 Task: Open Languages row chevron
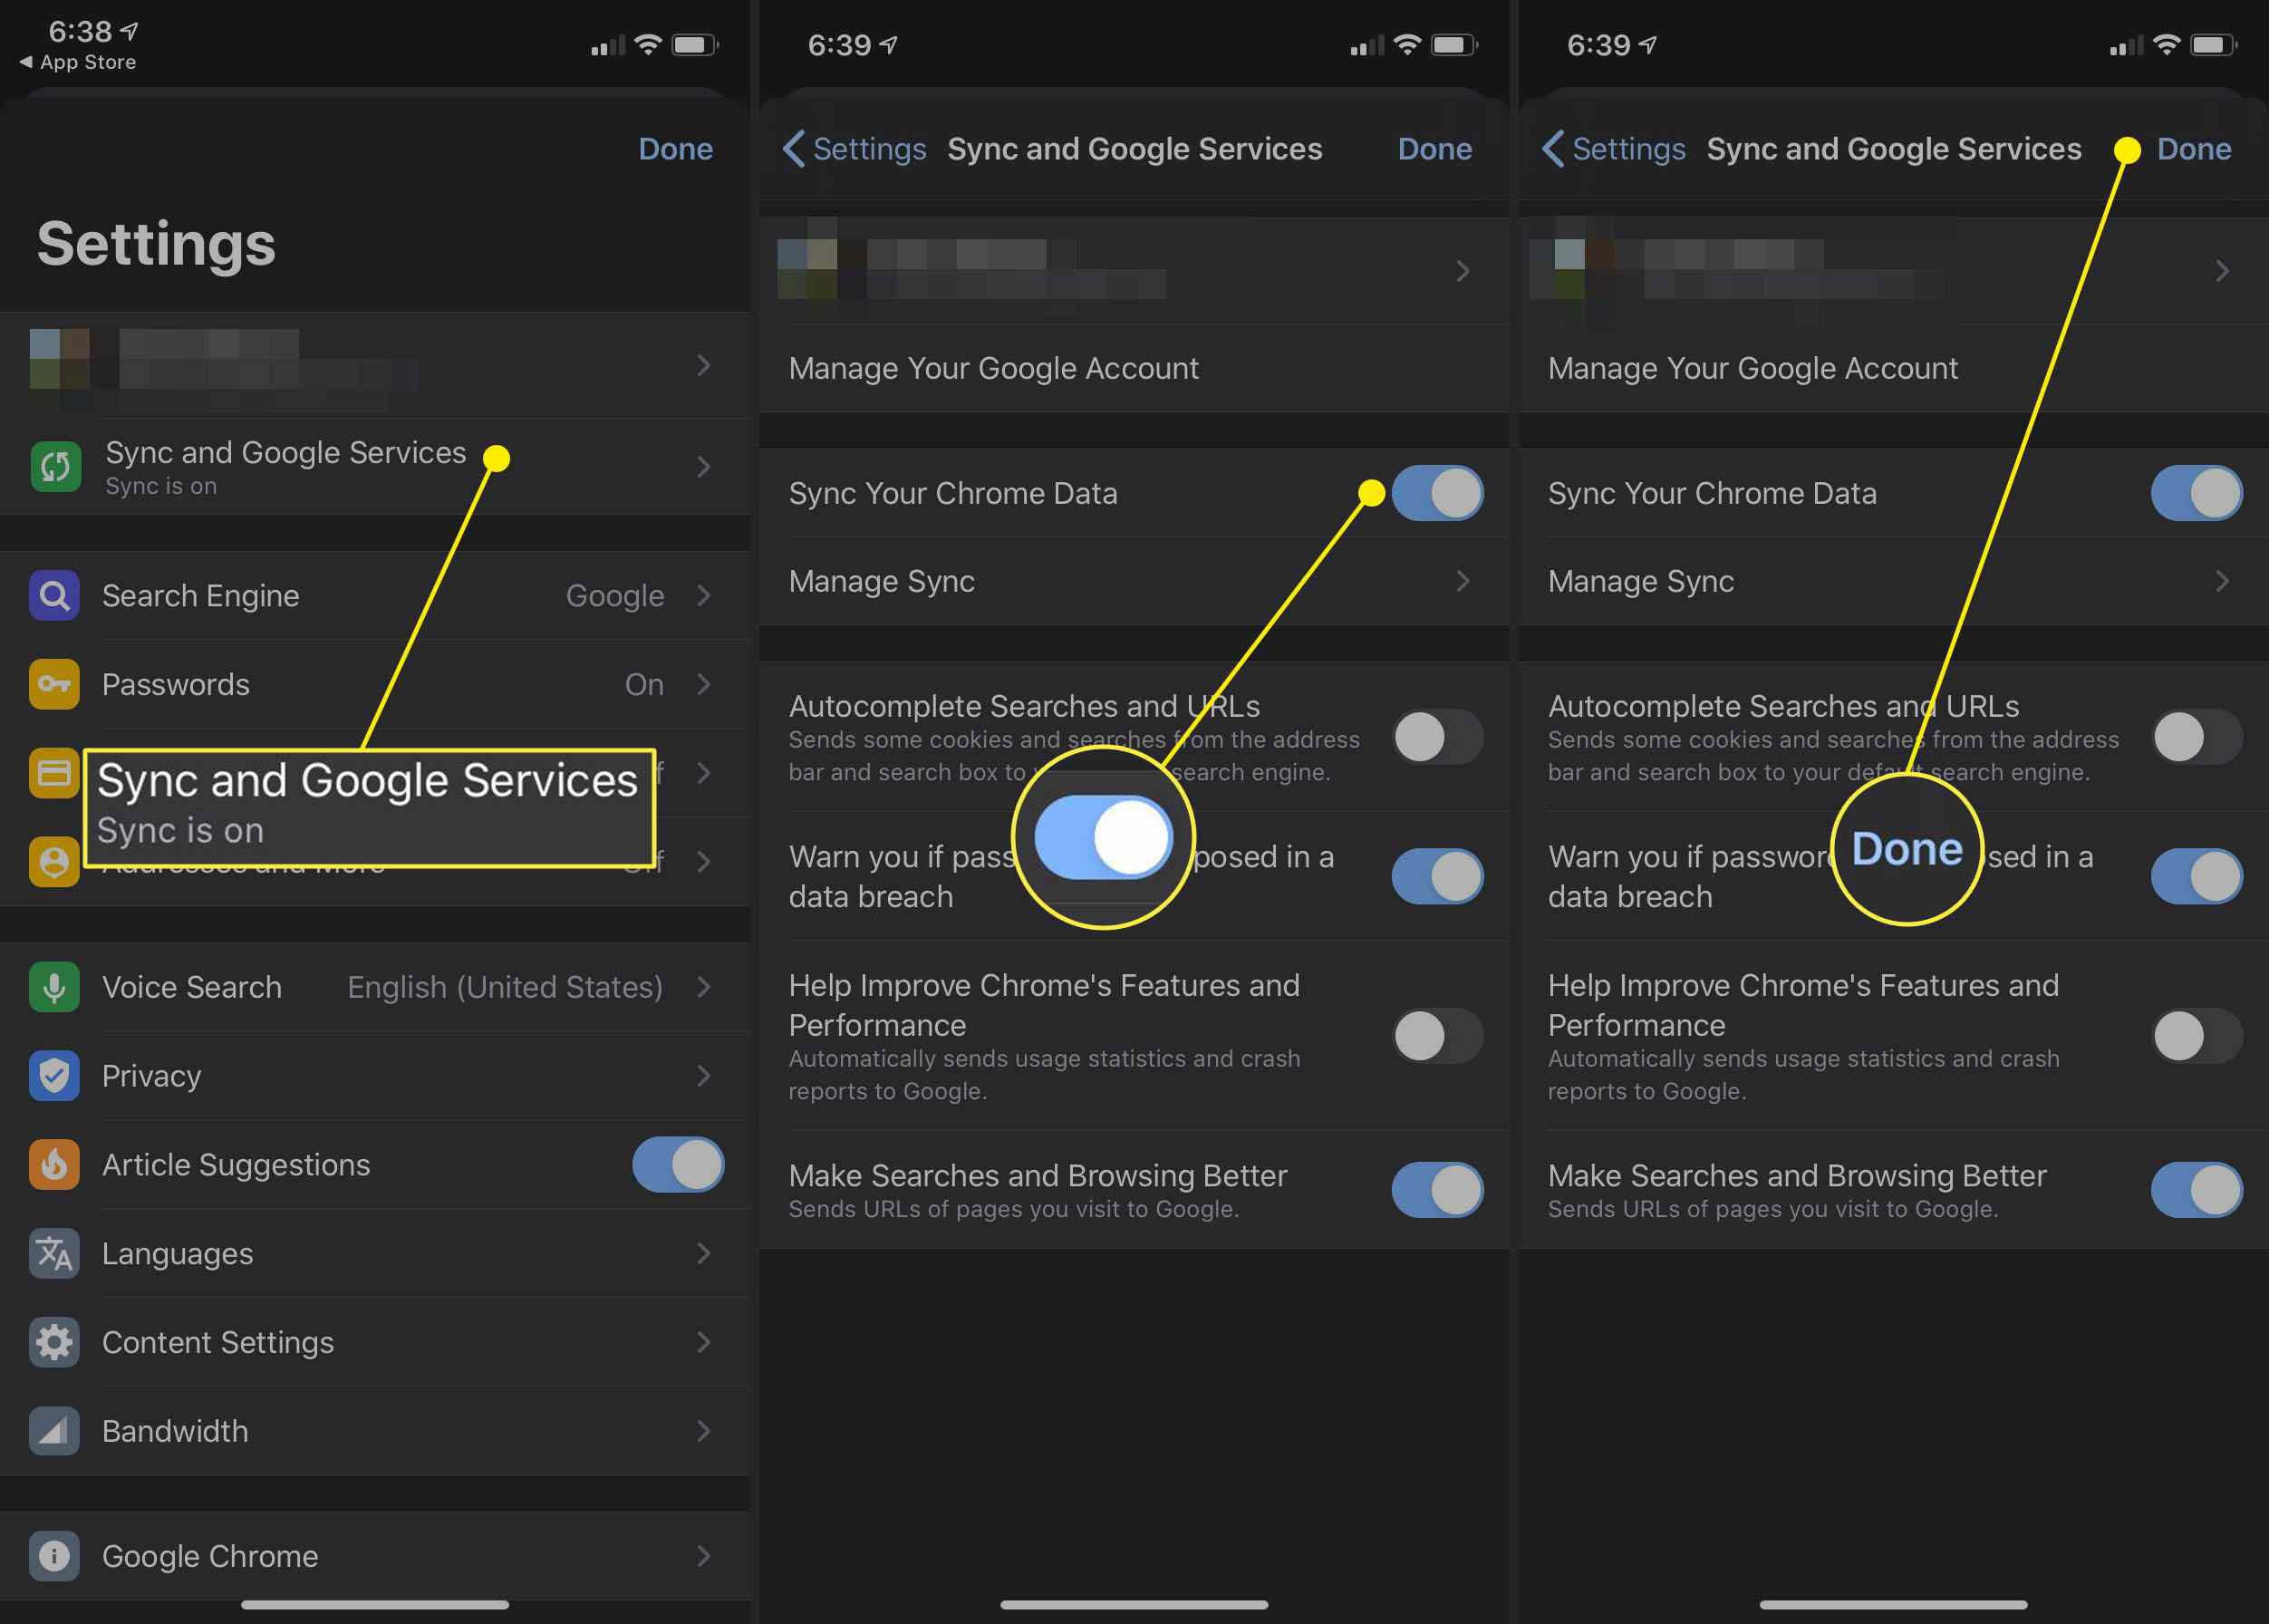(x=704, y=1254)
